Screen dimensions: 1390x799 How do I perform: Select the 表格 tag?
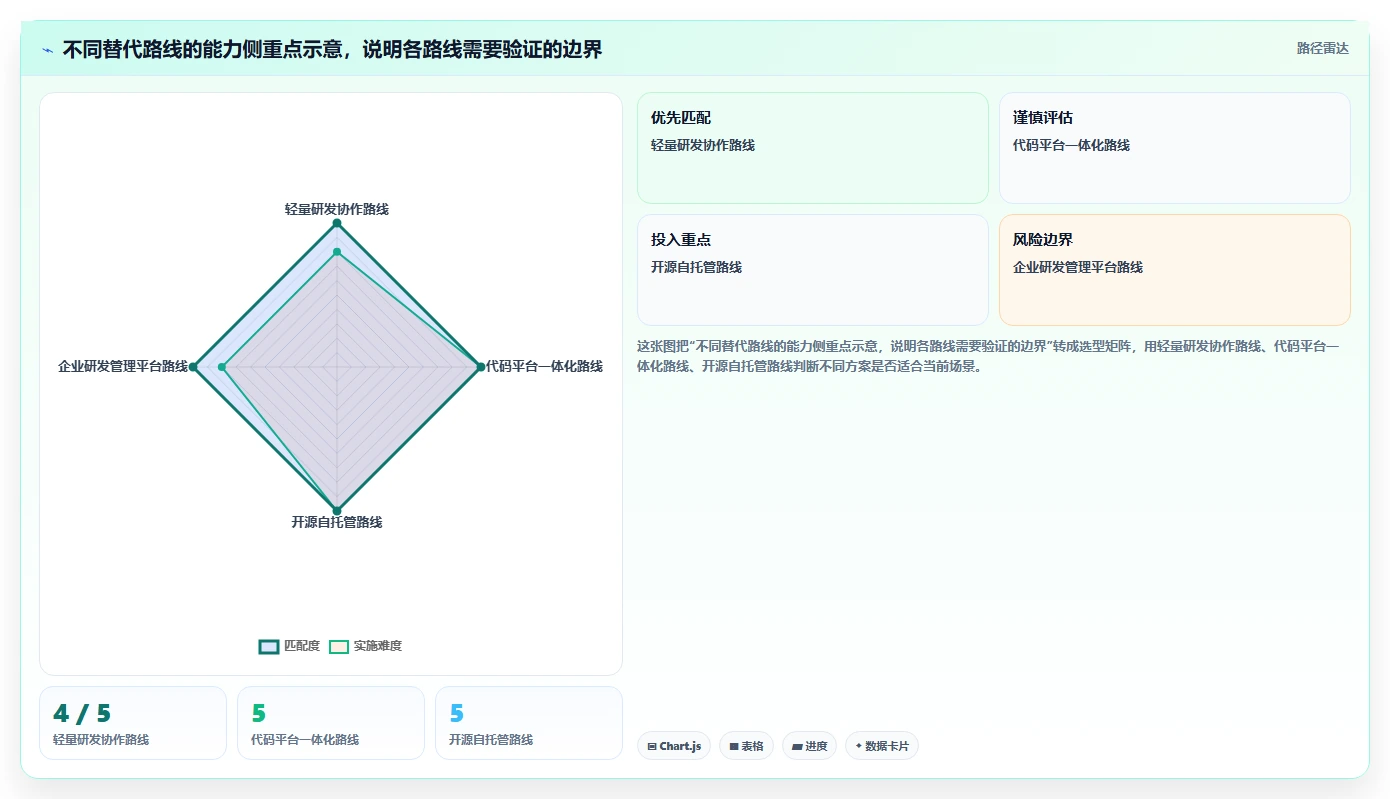pos(746,746)
